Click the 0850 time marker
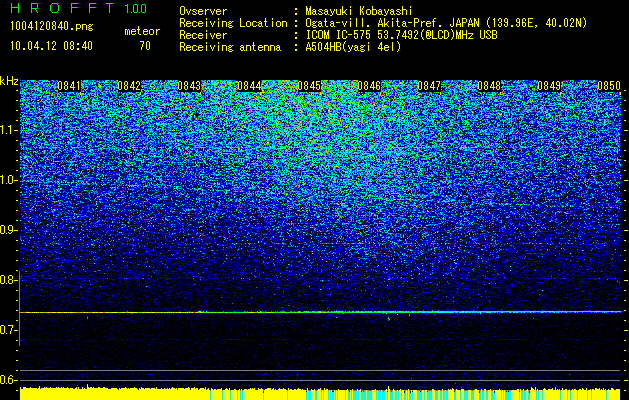Screen dimensions: 629x400 tap(609, 86)
